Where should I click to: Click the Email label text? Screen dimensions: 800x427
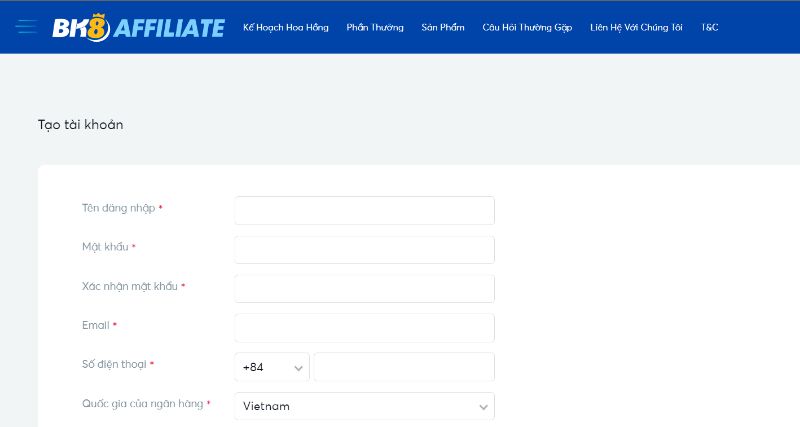(96, 325)
